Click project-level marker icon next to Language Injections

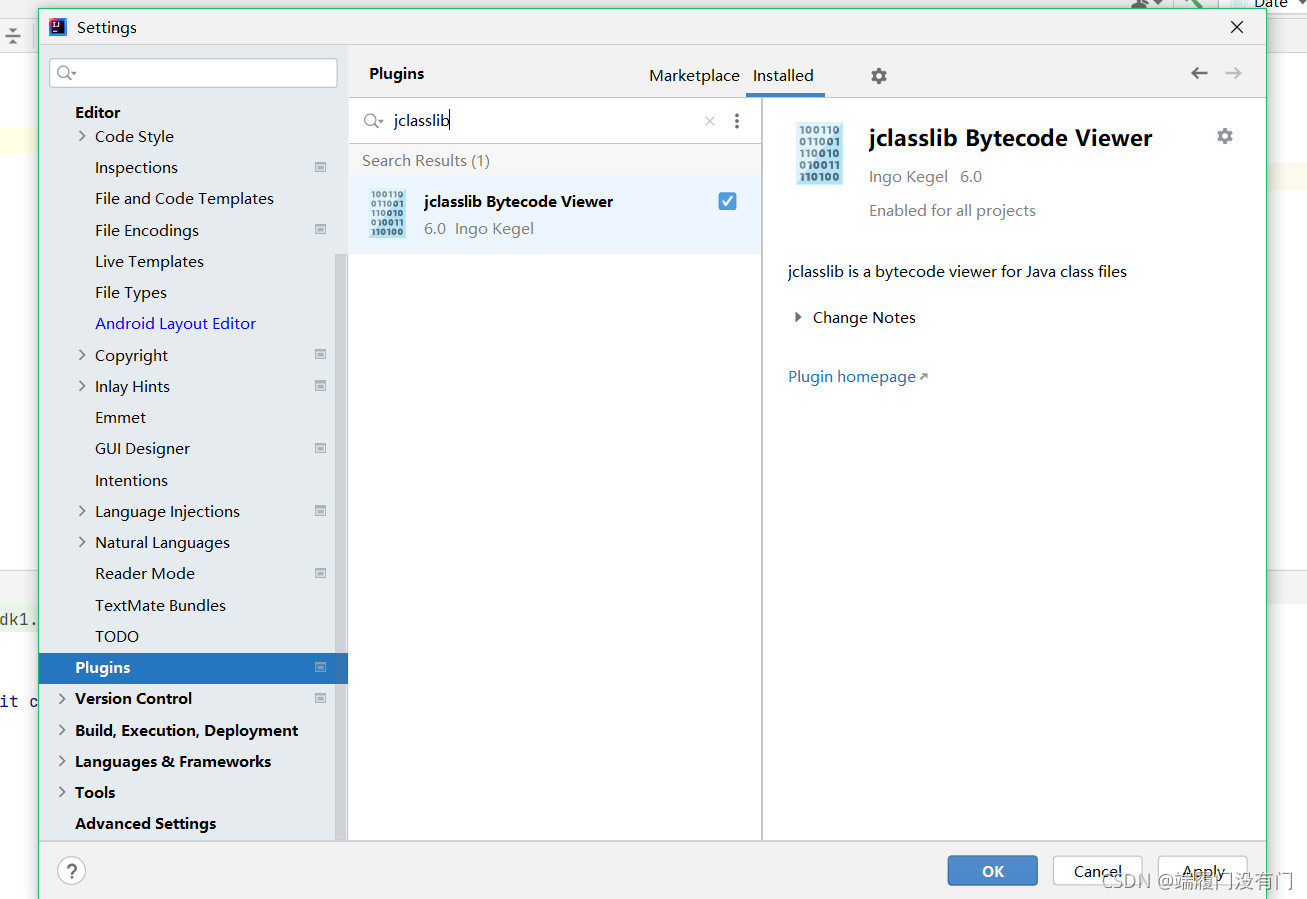click(320, 510)
